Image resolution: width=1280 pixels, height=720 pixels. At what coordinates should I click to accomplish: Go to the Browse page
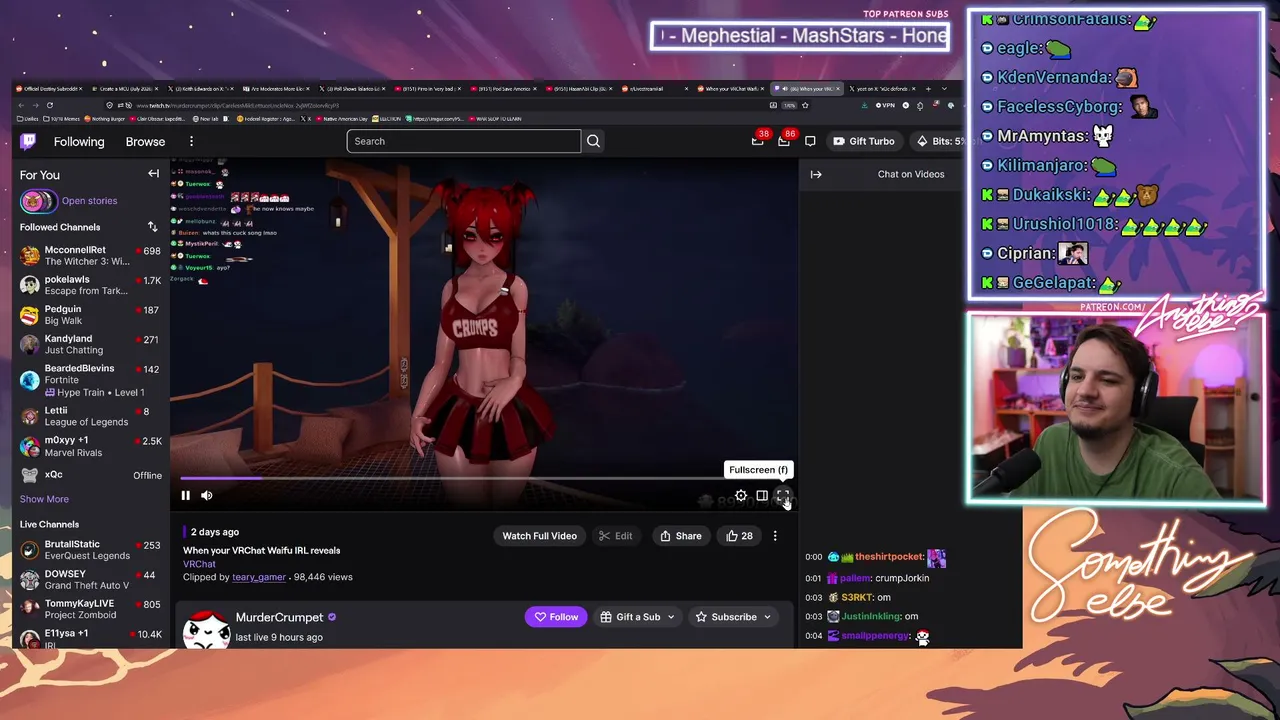pyautogui.click(x=145, y=141)
